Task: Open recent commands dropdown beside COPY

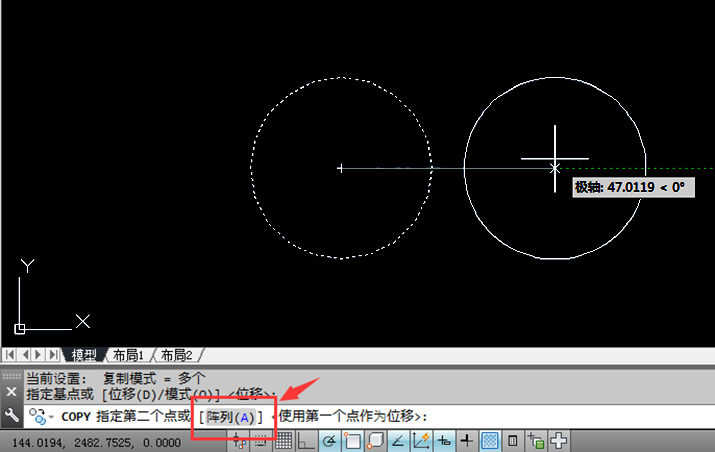Action: tap(51, 417)
